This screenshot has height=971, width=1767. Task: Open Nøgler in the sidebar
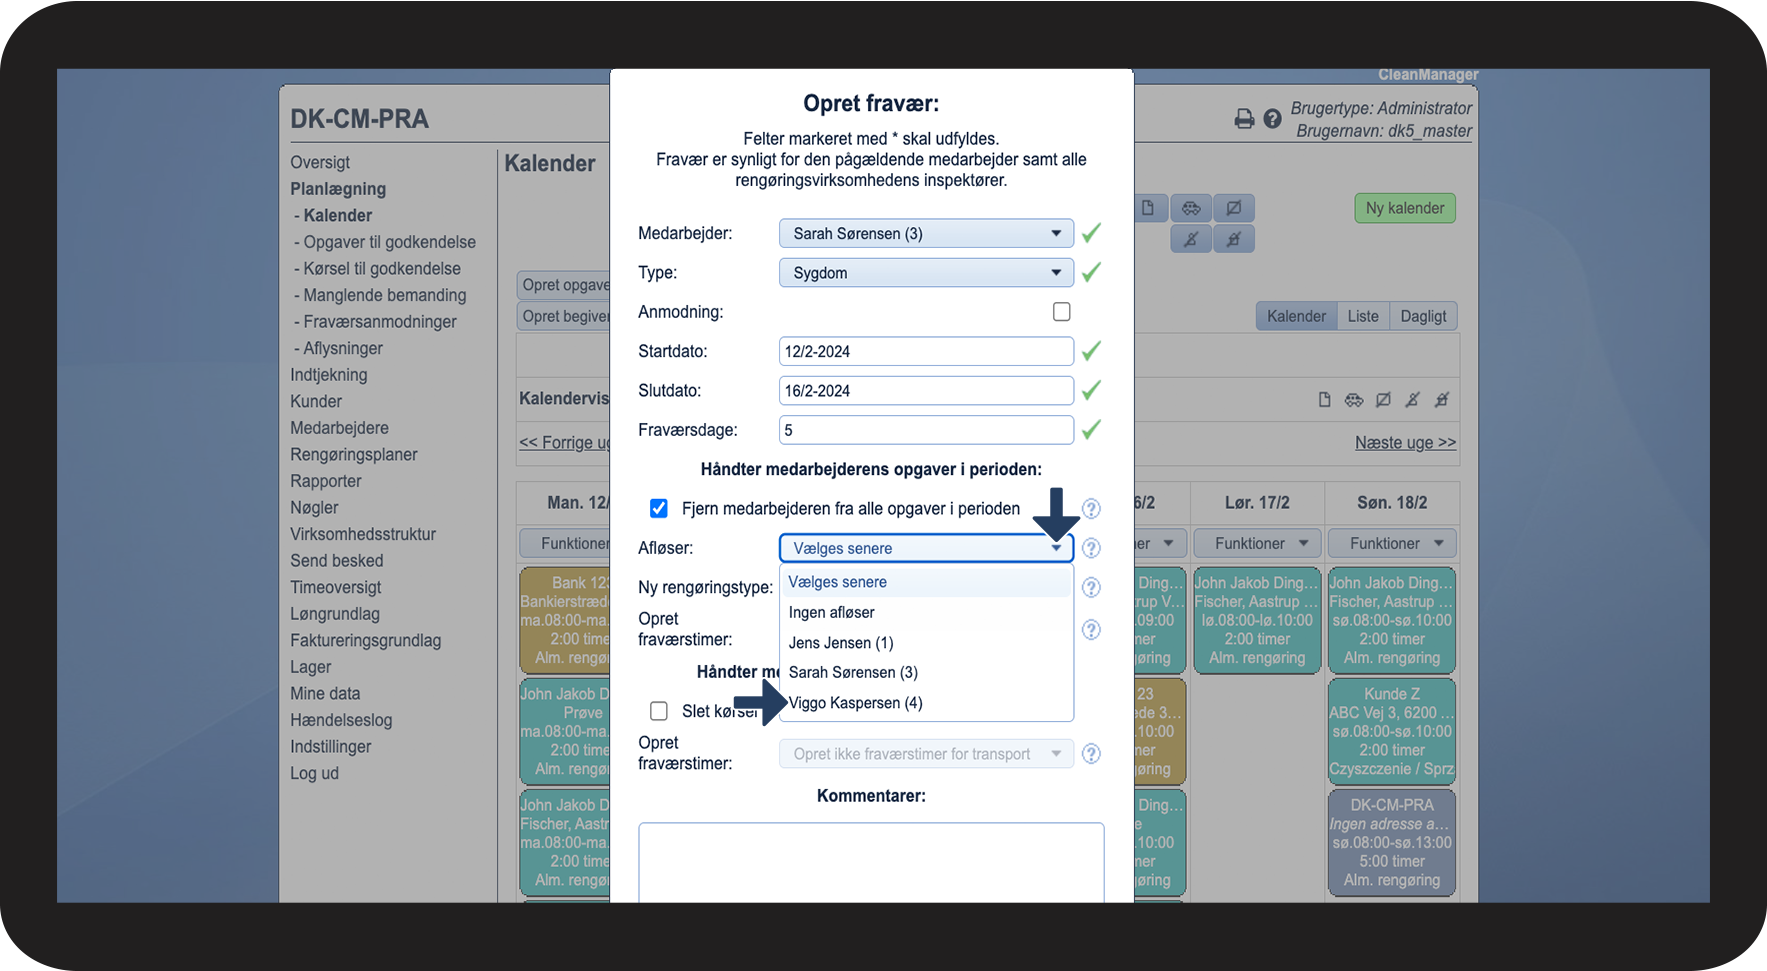(314, 508)
